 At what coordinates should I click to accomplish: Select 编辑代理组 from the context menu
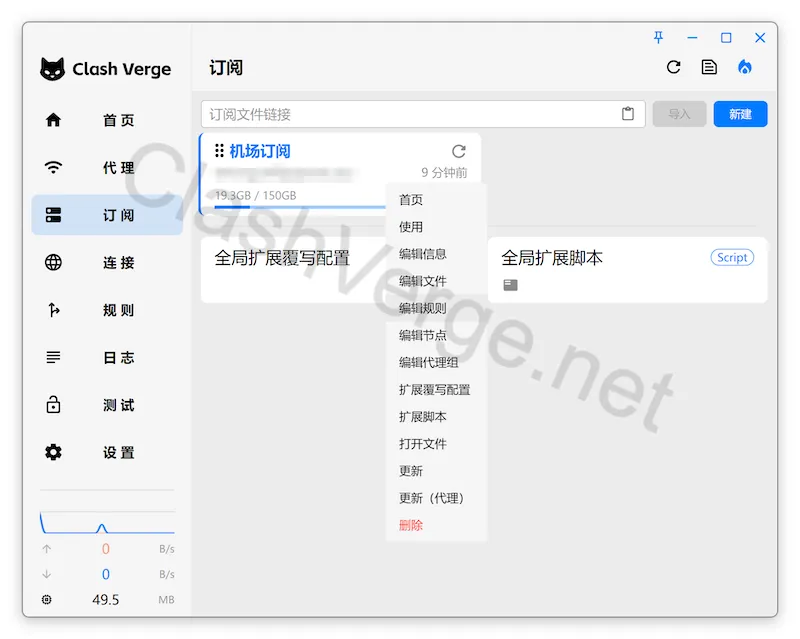click(436, 362)
